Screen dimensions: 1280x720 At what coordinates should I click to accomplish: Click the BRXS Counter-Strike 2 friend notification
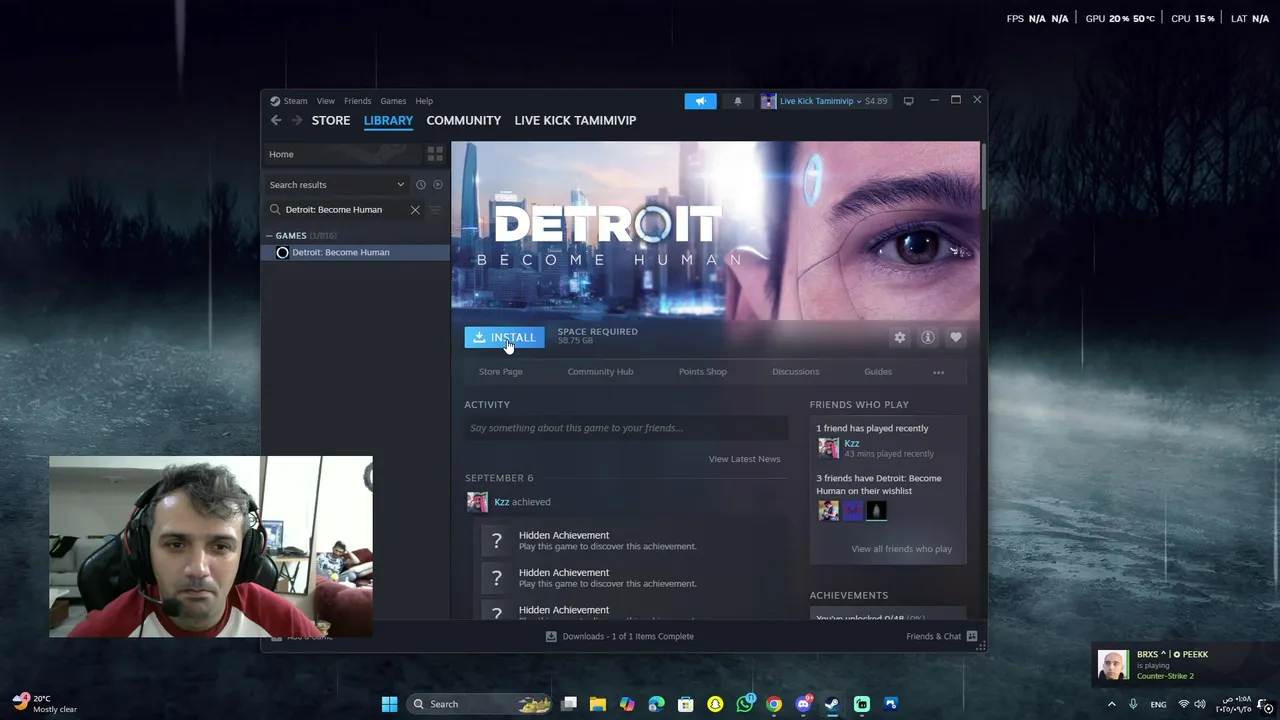point(1182,665)
